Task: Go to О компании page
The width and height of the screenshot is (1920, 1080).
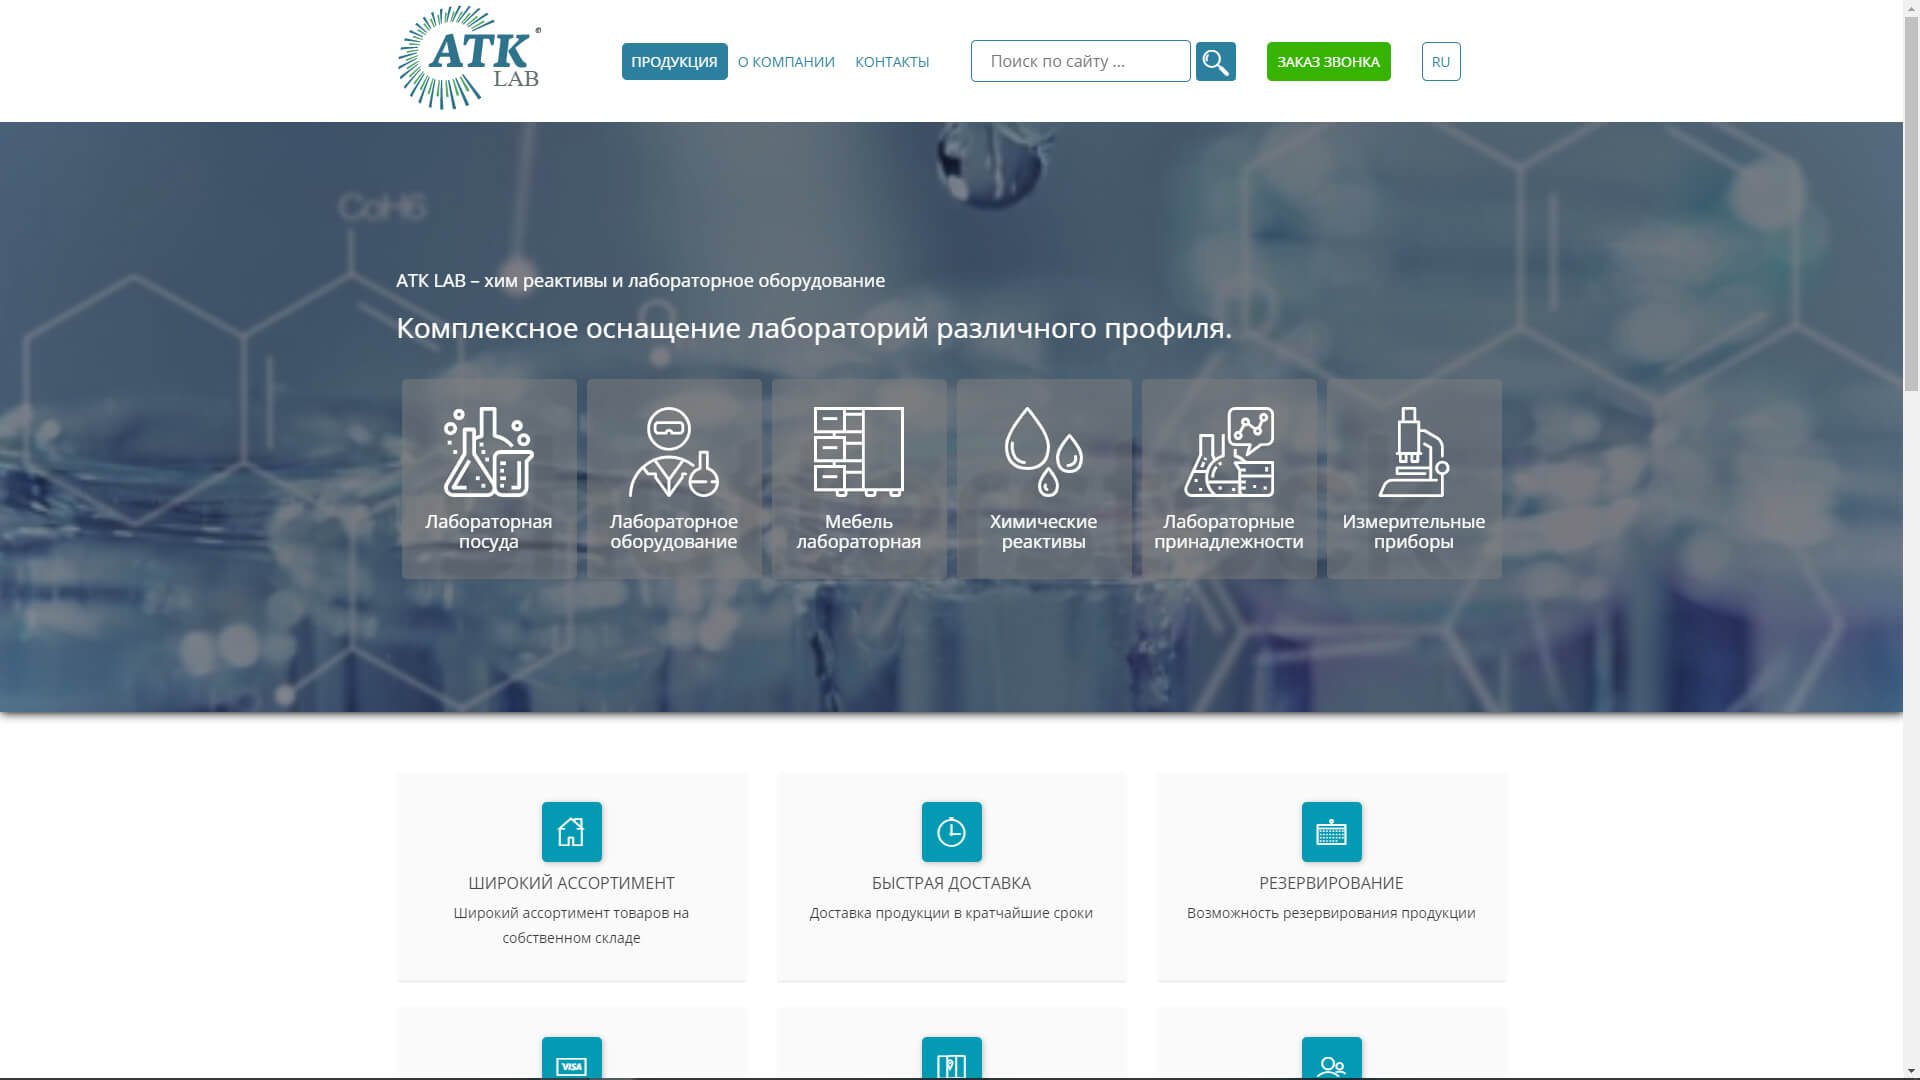Action: click(x=786, y=62)
